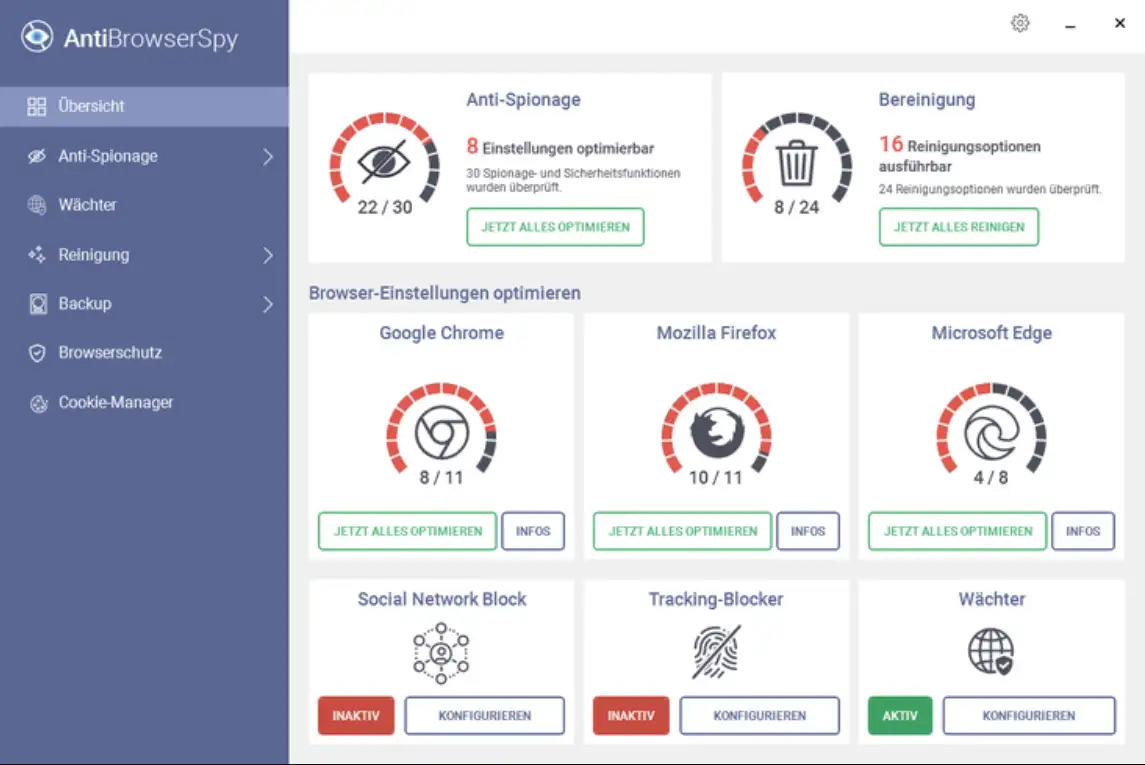Click the Microsoft Edge gauge icon
This screenshot has height=765, width=1145.
991,432
